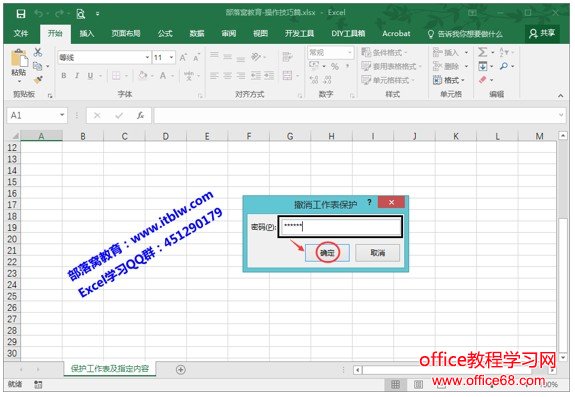Screen dimensions: 575x397
Task: Align text to the left
Action: (214, 76)
